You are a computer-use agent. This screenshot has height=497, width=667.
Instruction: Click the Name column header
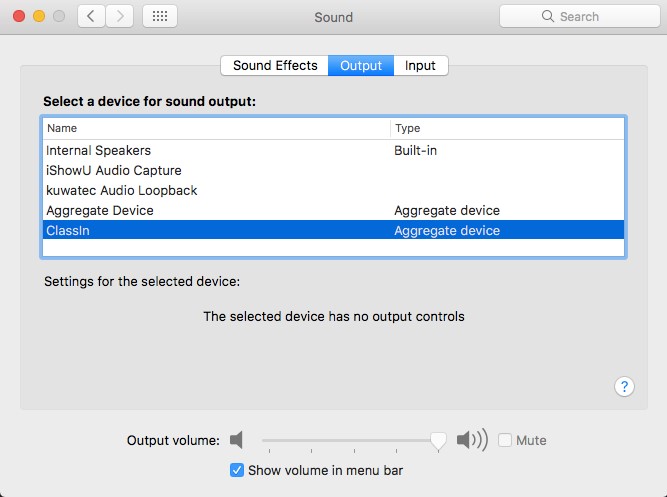click(62, 128)
